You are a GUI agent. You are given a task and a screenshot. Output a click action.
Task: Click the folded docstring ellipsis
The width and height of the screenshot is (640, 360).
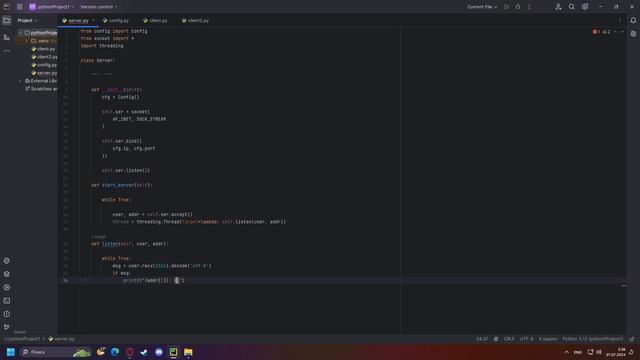[102, 74]
